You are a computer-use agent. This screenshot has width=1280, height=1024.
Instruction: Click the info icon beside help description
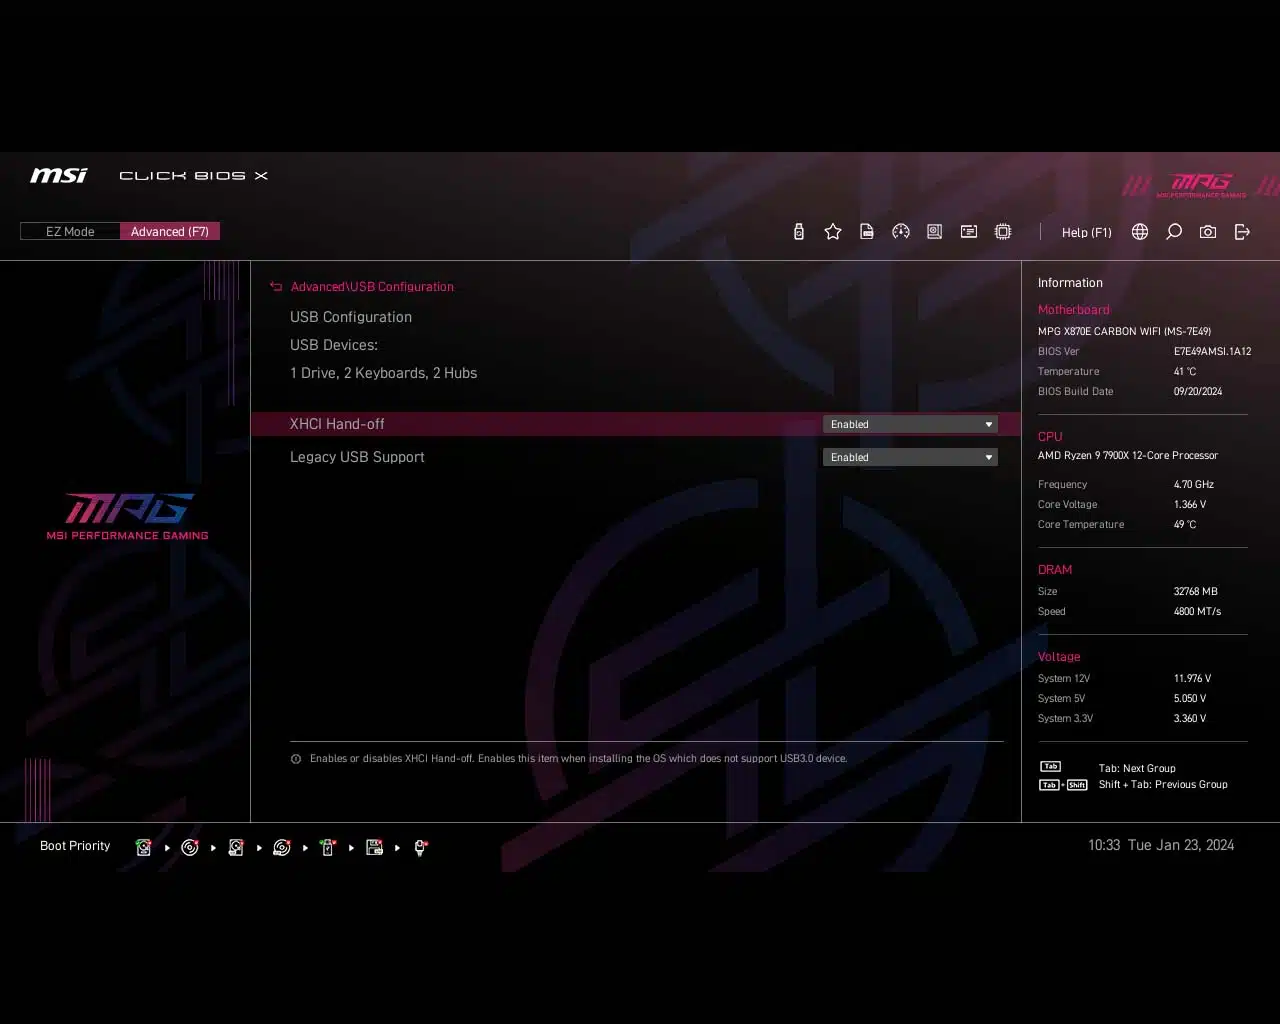pos(296,759)
